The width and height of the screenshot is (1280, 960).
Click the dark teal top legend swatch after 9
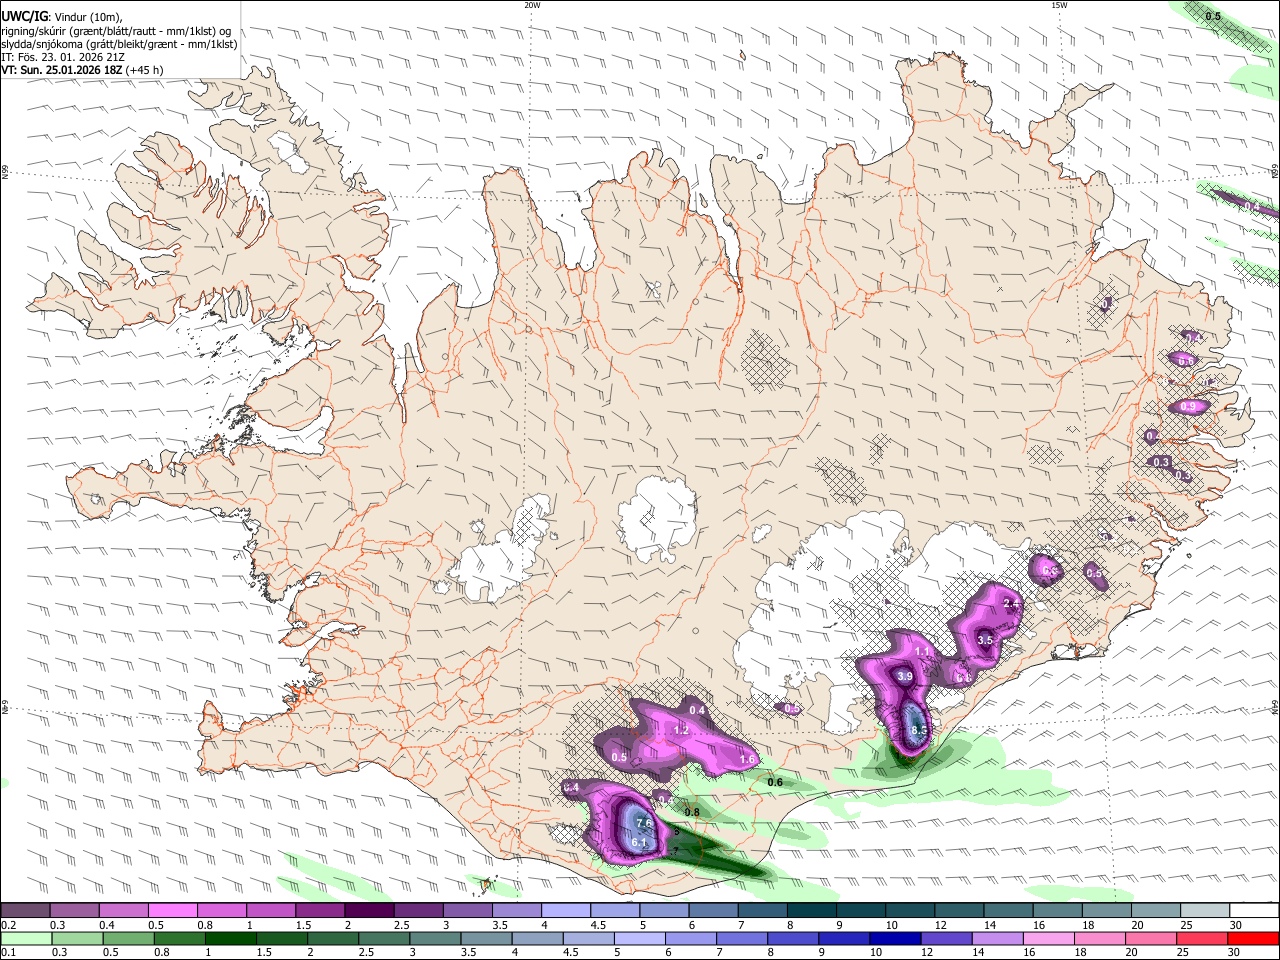click(x=859, y=910)
